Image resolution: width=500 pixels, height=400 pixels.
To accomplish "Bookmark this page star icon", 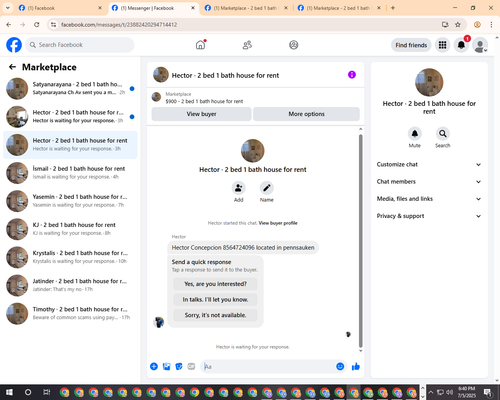I will (x=458, y=24).
